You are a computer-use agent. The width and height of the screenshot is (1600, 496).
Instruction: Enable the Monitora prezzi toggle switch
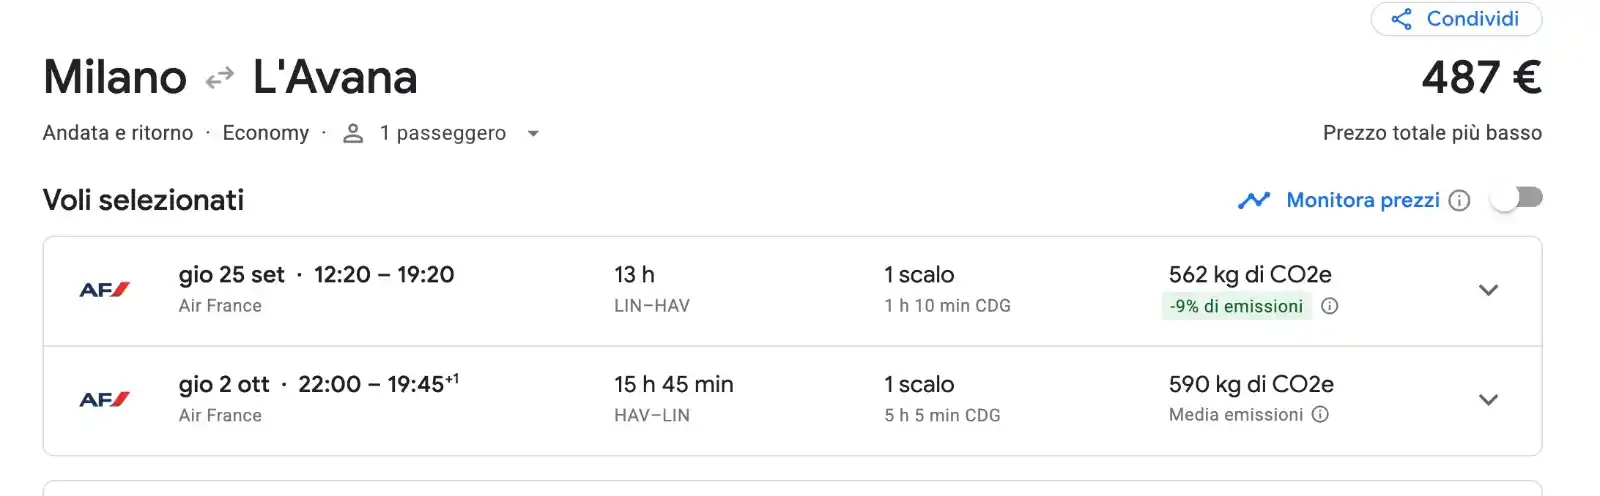click(1517, 199)
